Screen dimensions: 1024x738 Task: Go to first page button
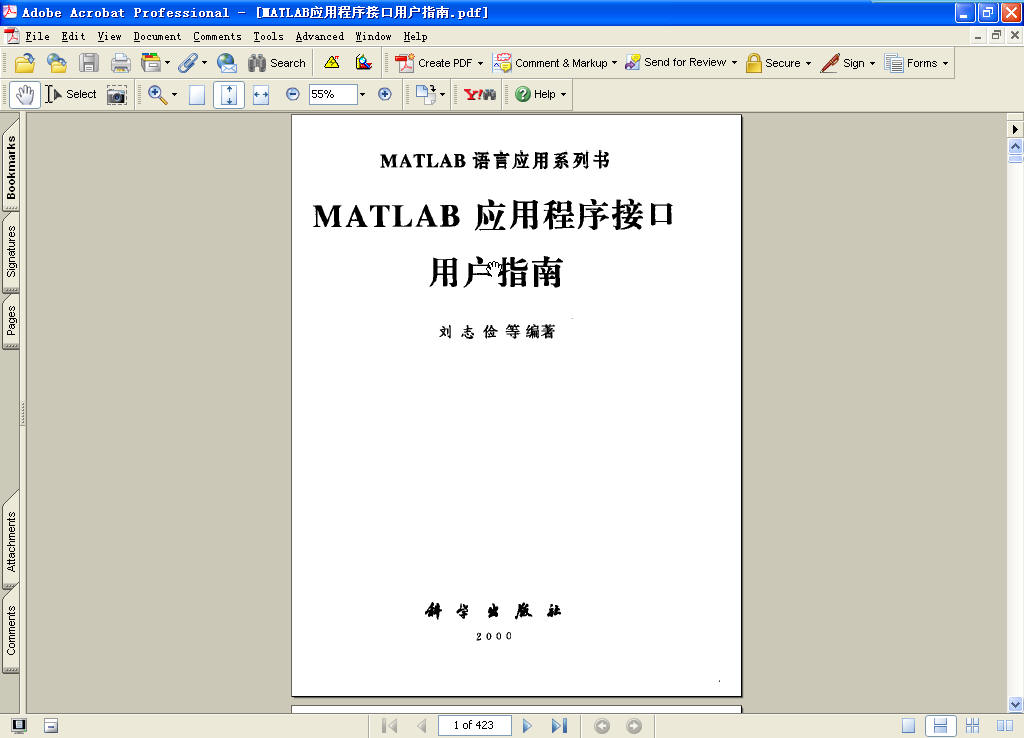click(390, 726)
